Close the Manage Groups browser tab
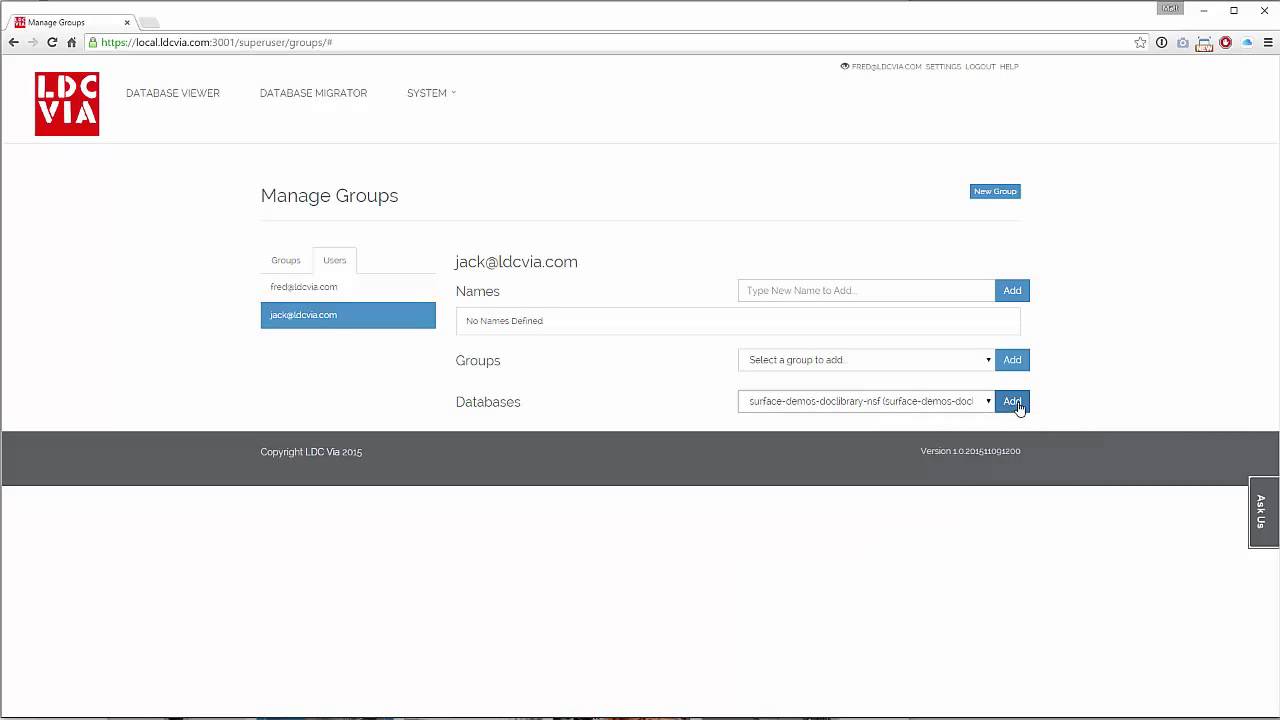The width and height of the screenshot is (1280, 720). point(127,22)
